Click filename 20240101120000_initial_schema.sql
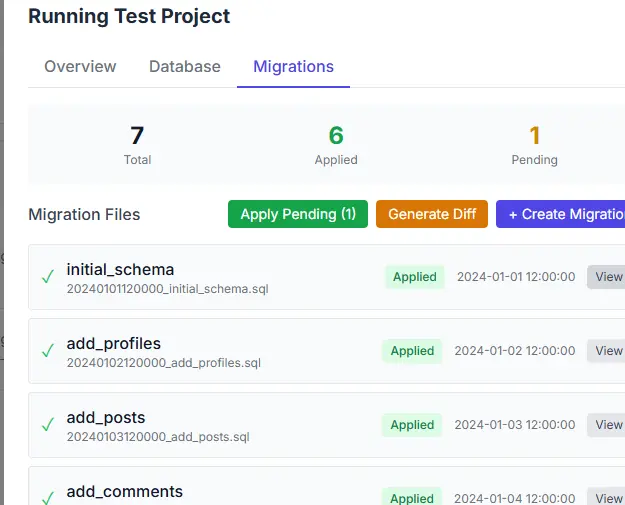The image size is (625, 505). [x=167, y=289]
